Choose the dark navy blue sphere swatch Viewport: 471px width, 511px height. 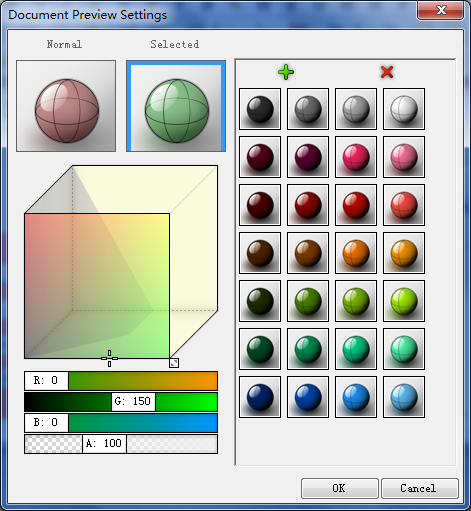tap(260, 397)
